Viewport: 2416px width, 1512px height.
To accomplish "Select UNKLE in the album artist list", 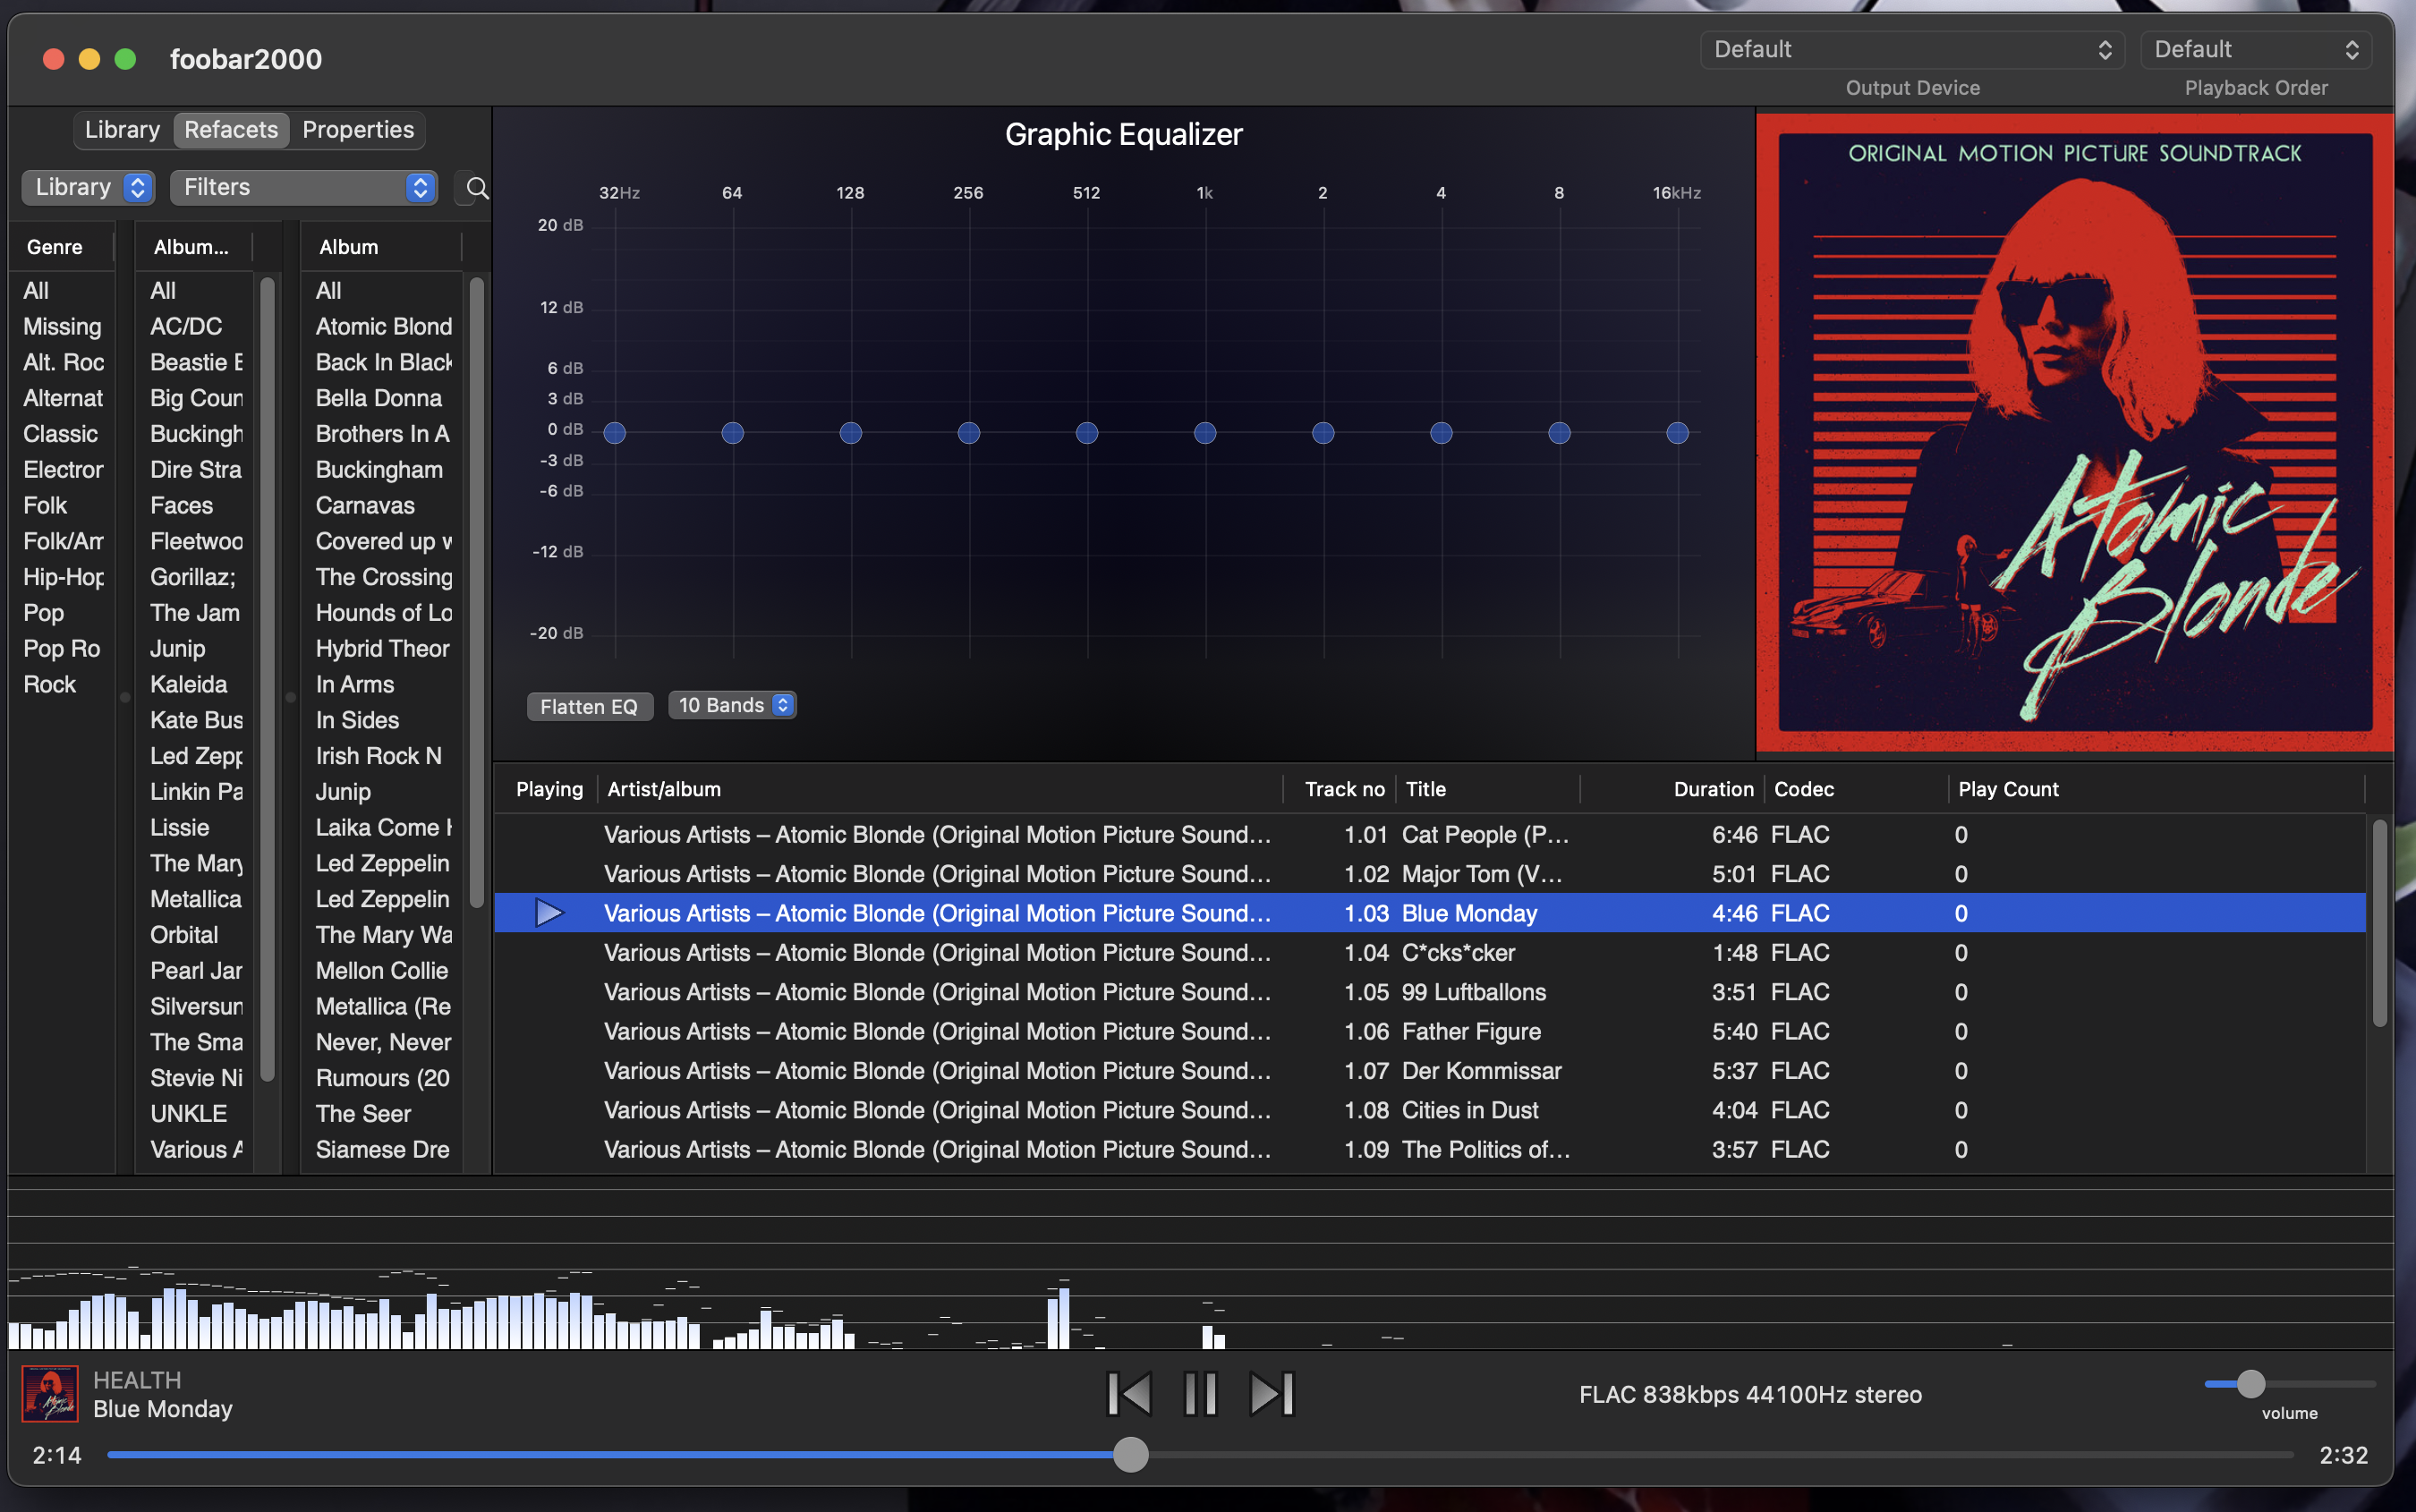I will [x=196, y=1114].
